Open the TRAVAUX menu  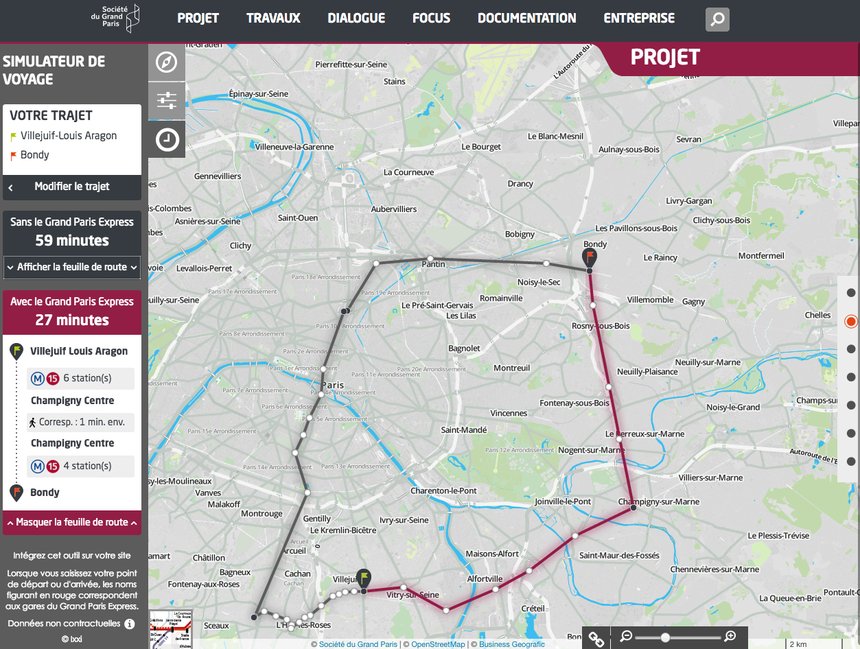[273, 18]
